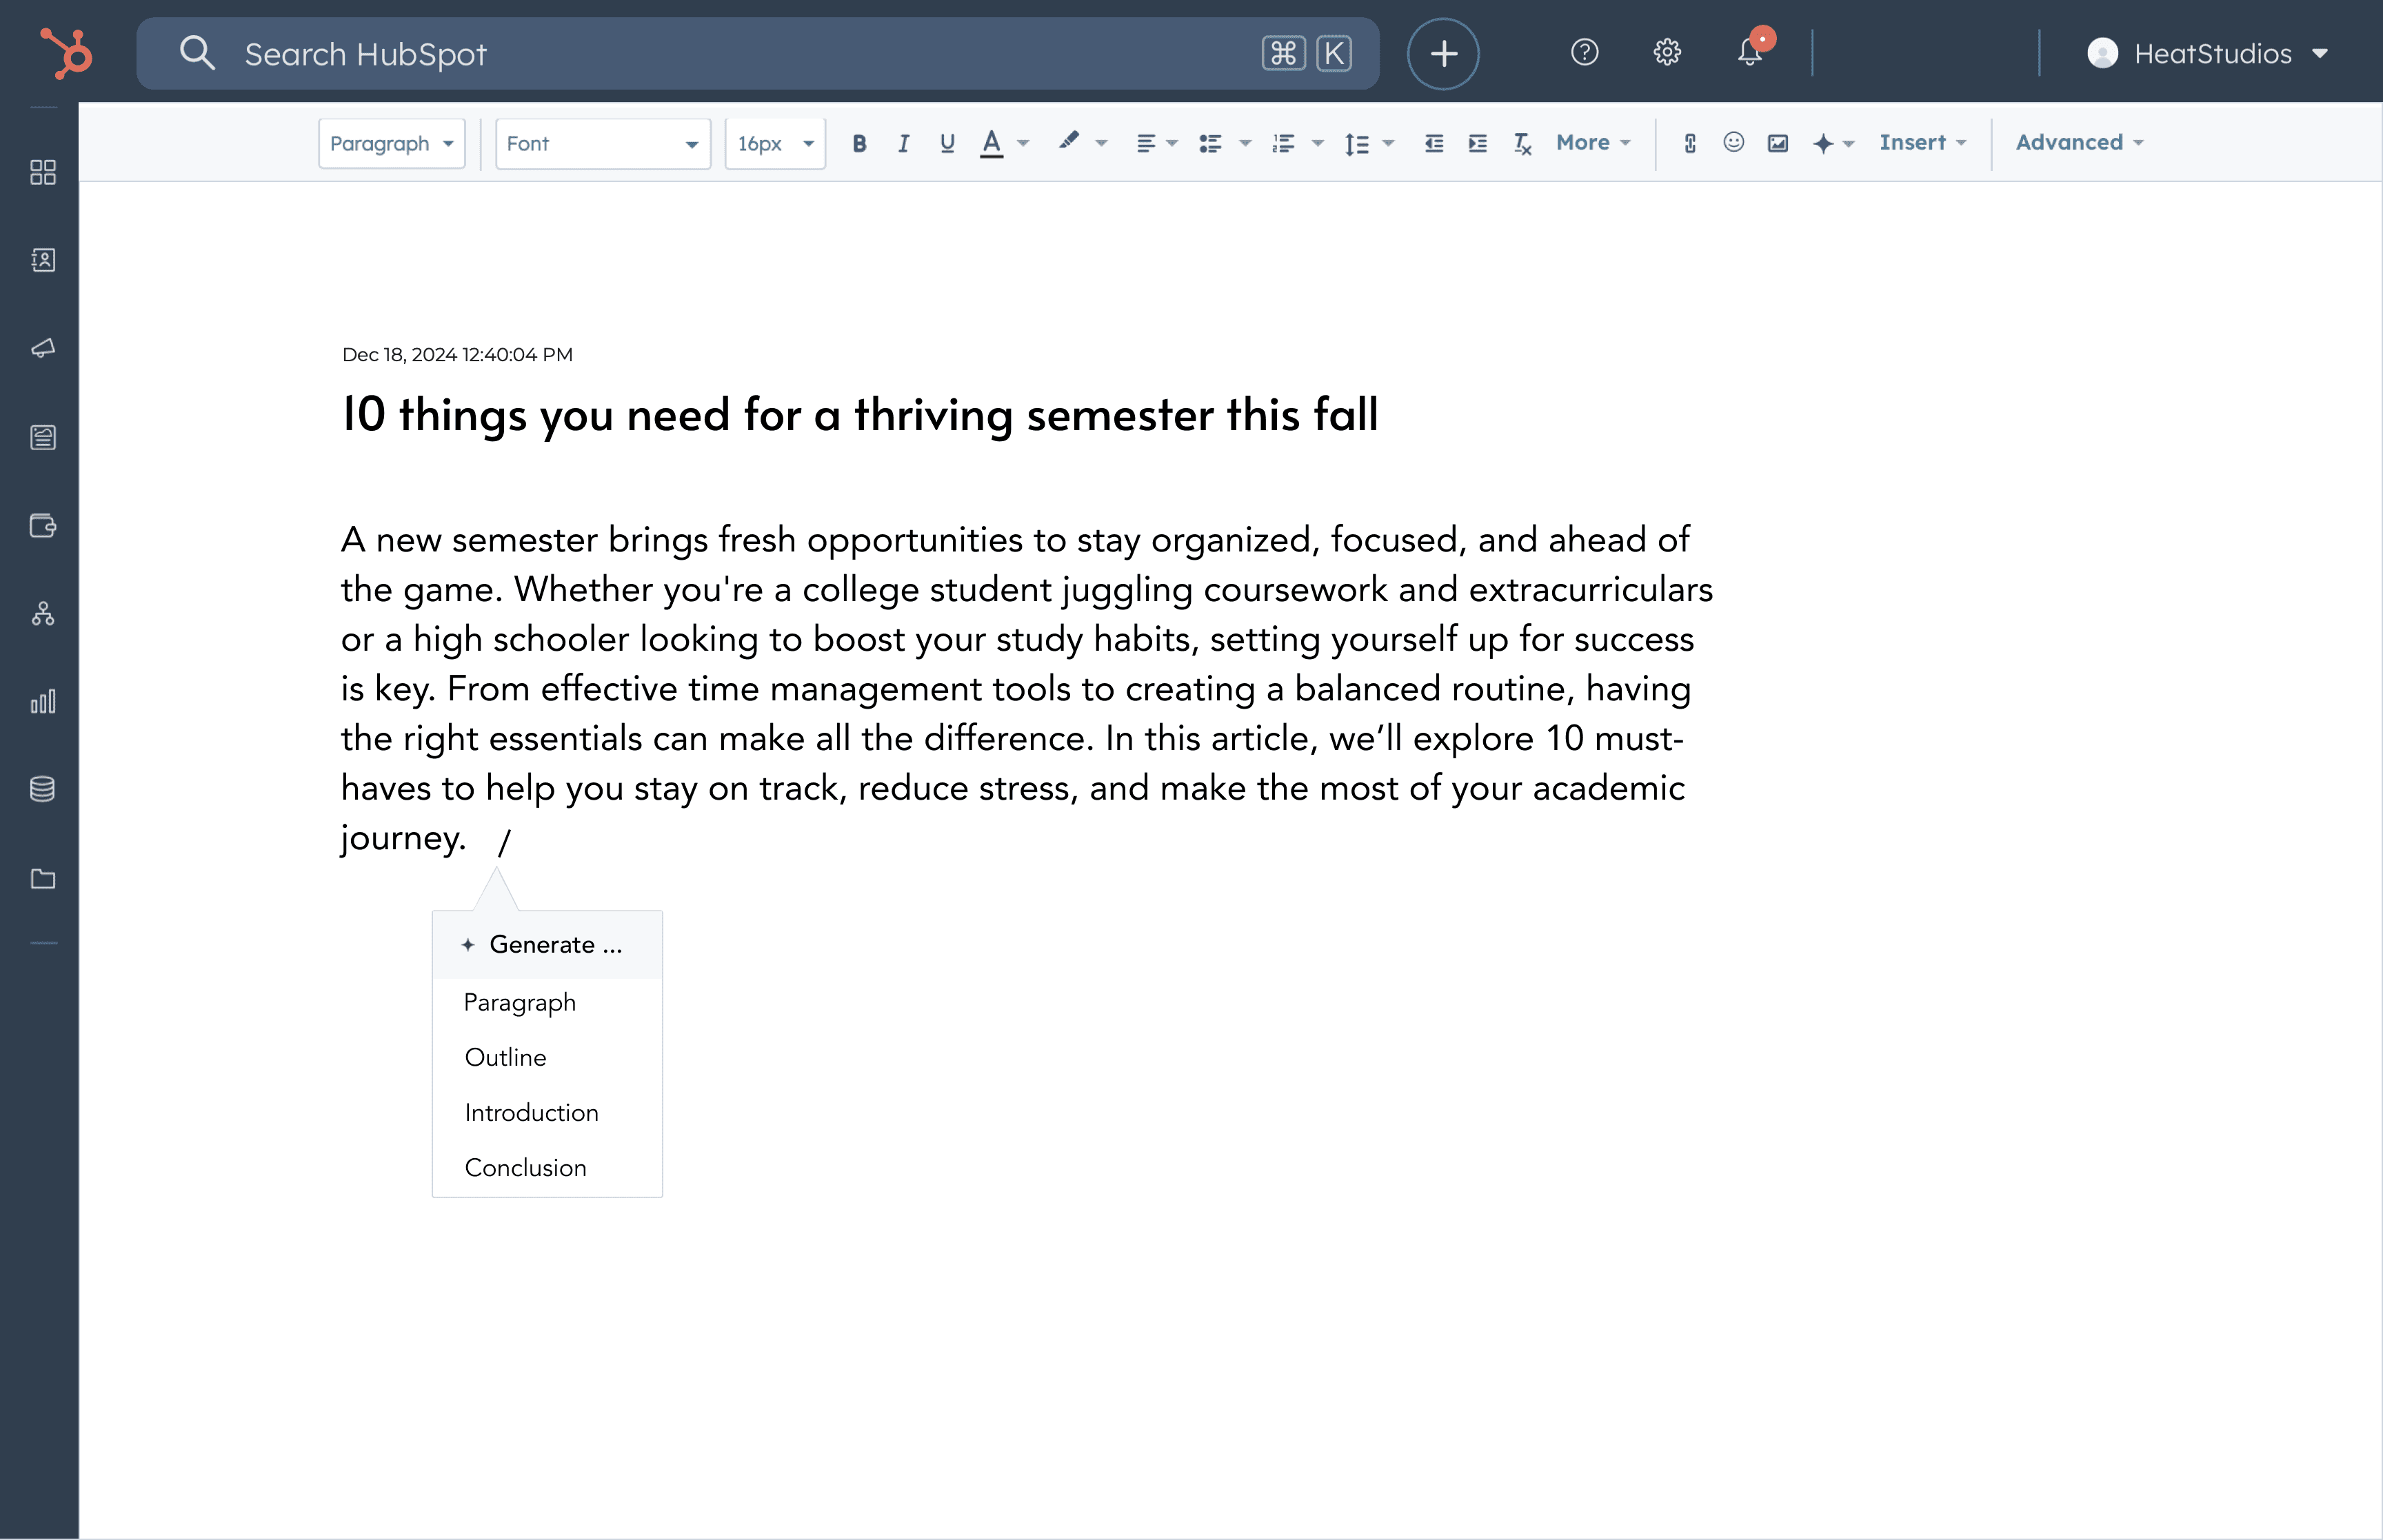Click the HubSpot sprocket logo

[66, 53]
